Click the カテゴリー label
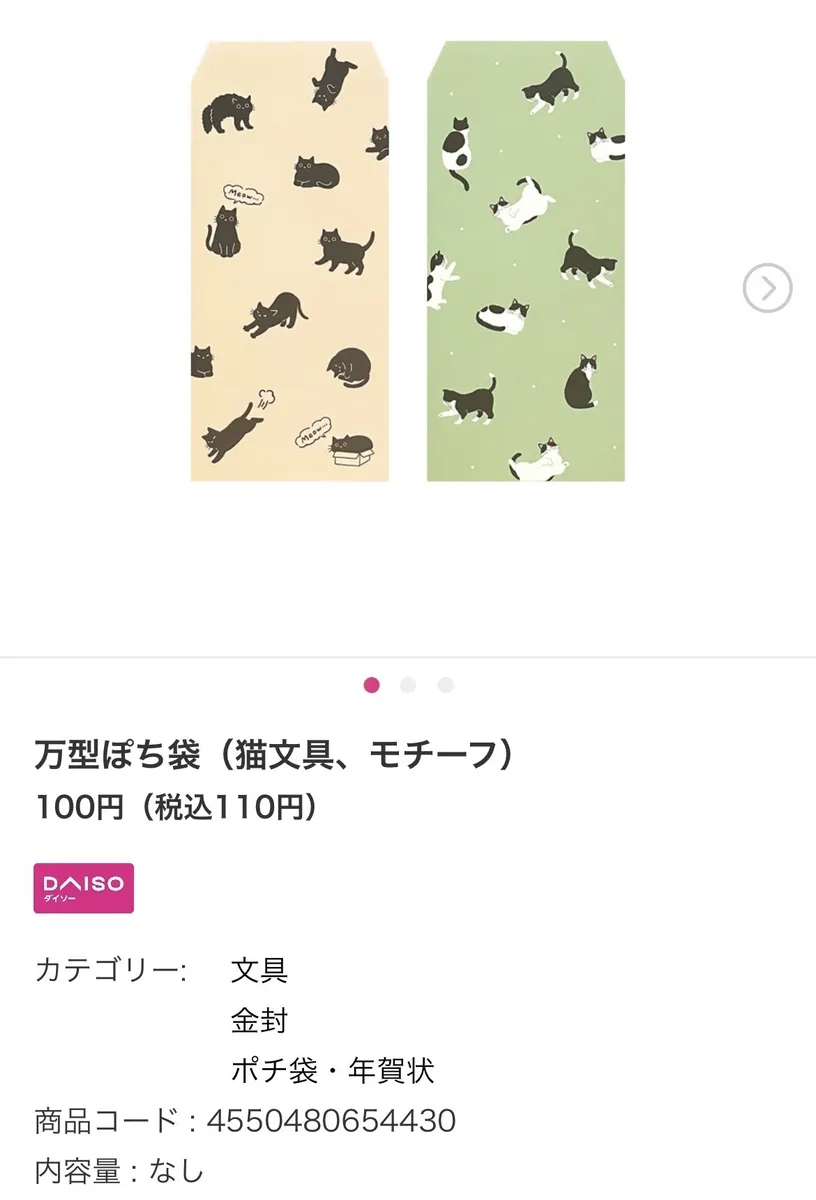This screenshot has height=1200, width=816. click(x=111, y=969)
